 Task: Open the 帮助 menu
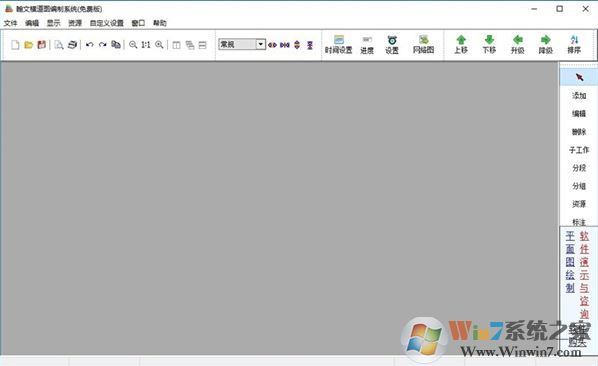(x=160, y=23)
